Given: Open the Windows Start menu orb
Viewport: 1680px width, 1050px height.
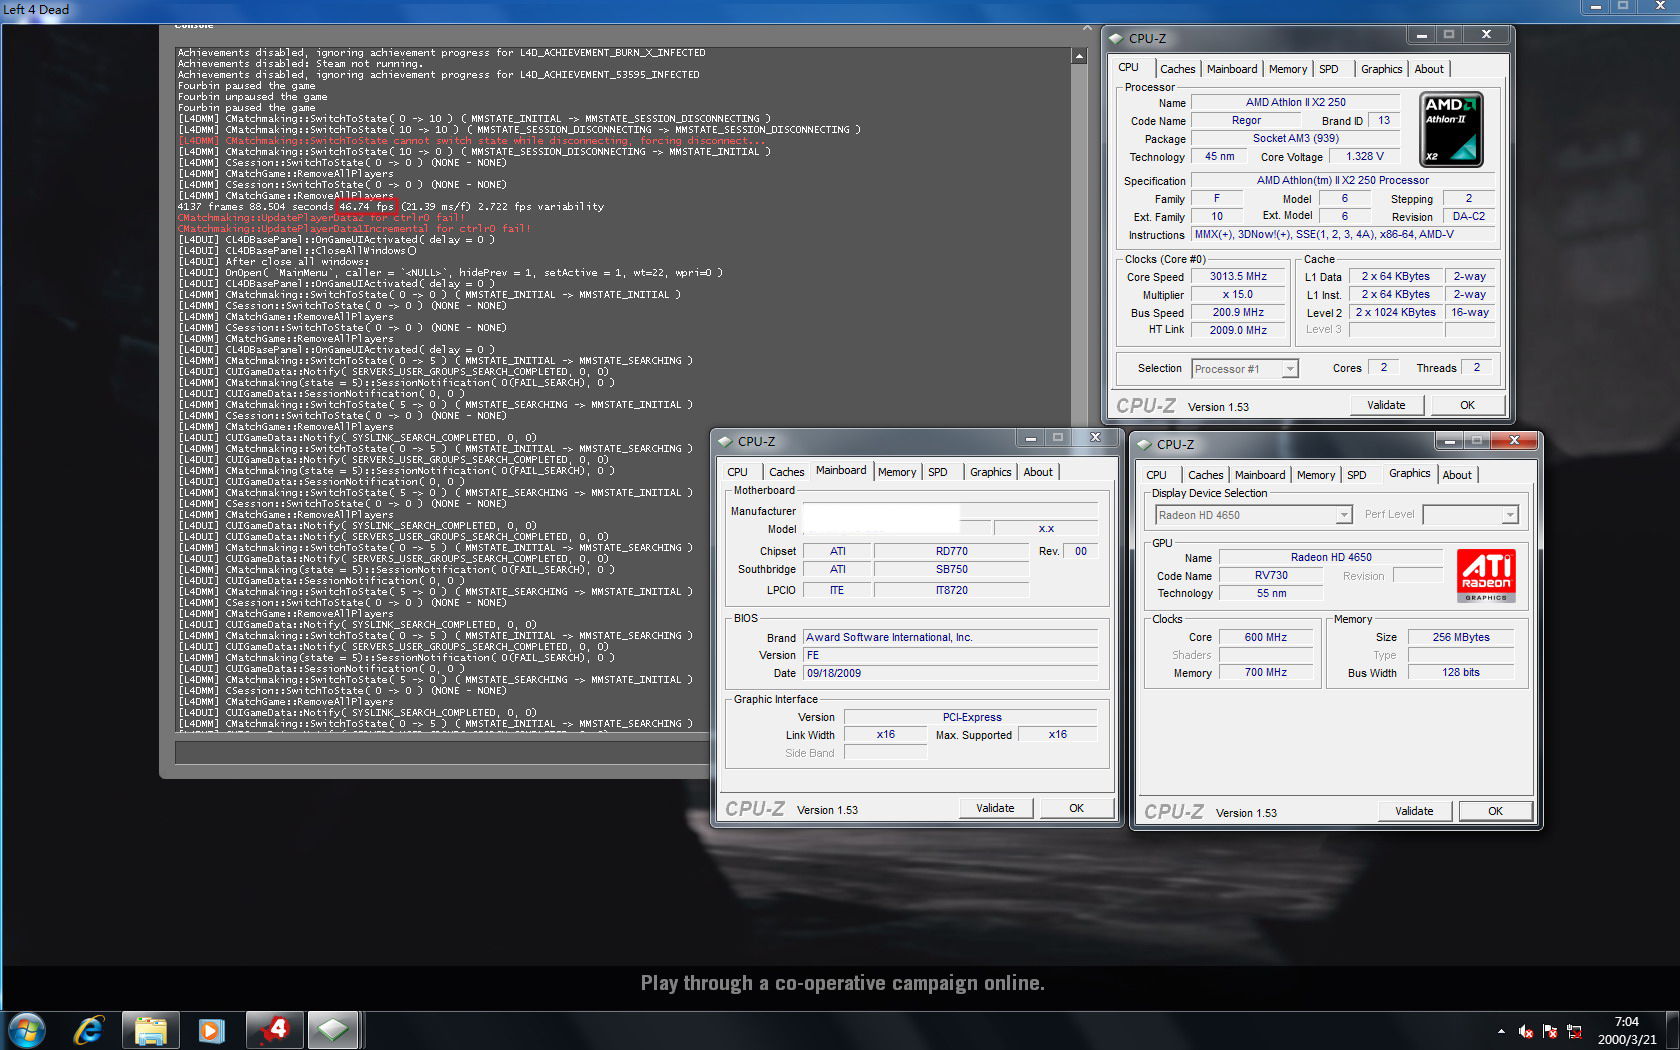Looking at the screenshot, I should (27, 1030).
